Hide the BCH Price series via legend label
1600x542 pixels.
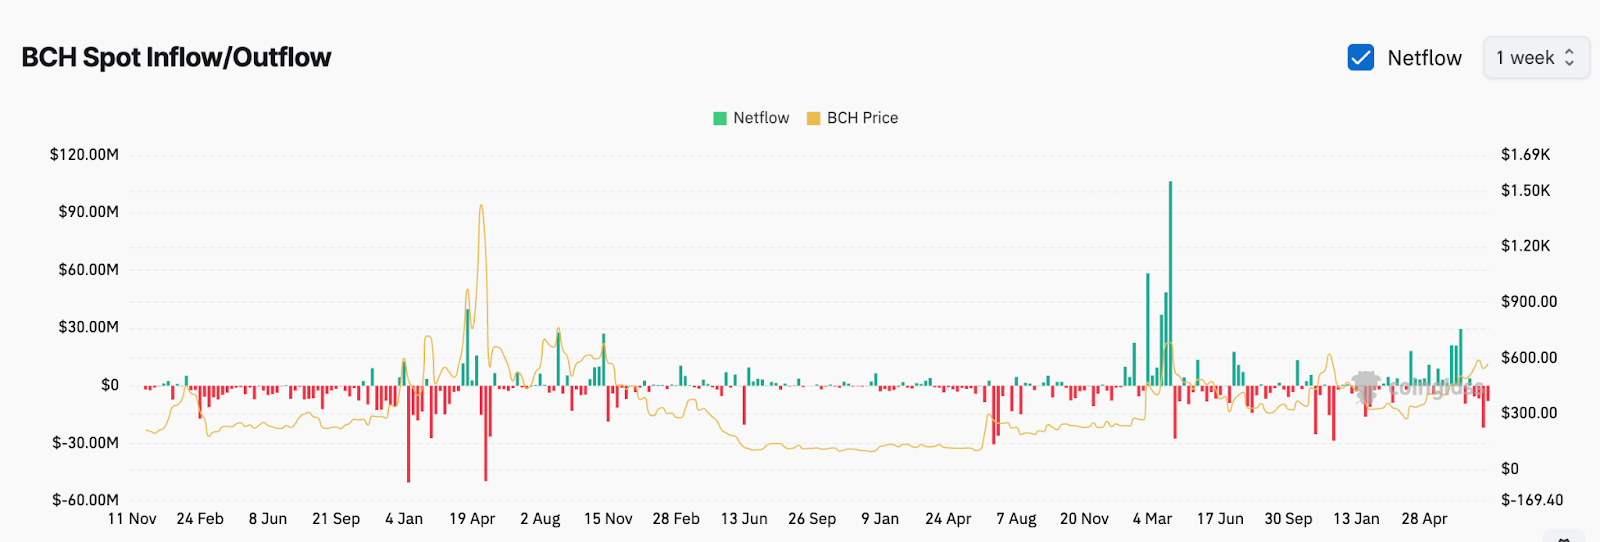tap(862, 118)
